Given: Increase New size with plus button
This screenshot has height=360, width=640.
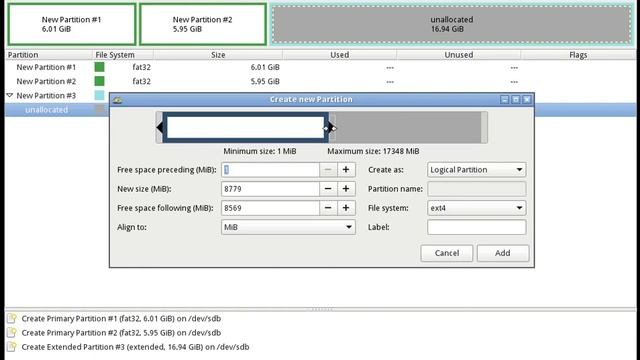Looking at the screenshot, I should [x=346, y=189].
